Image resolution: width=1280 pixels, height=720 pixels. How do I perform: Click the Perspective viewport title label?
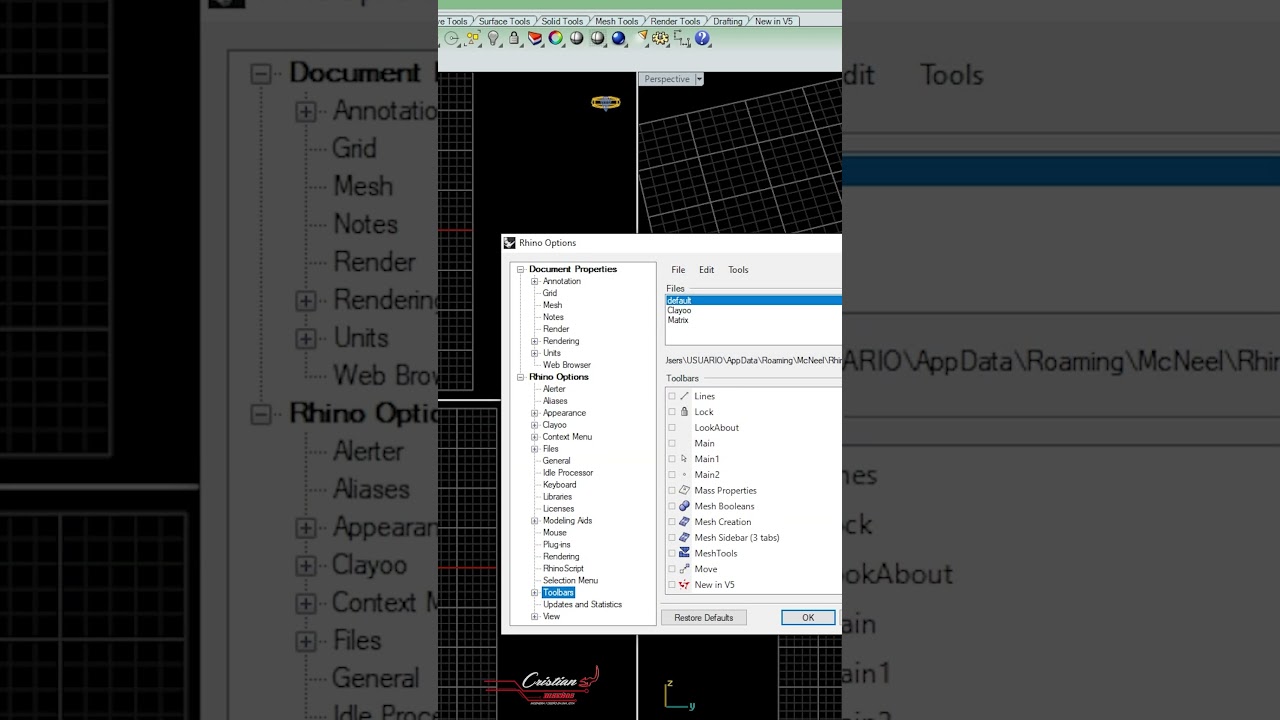pyautogui.click(x=667, y=79)
